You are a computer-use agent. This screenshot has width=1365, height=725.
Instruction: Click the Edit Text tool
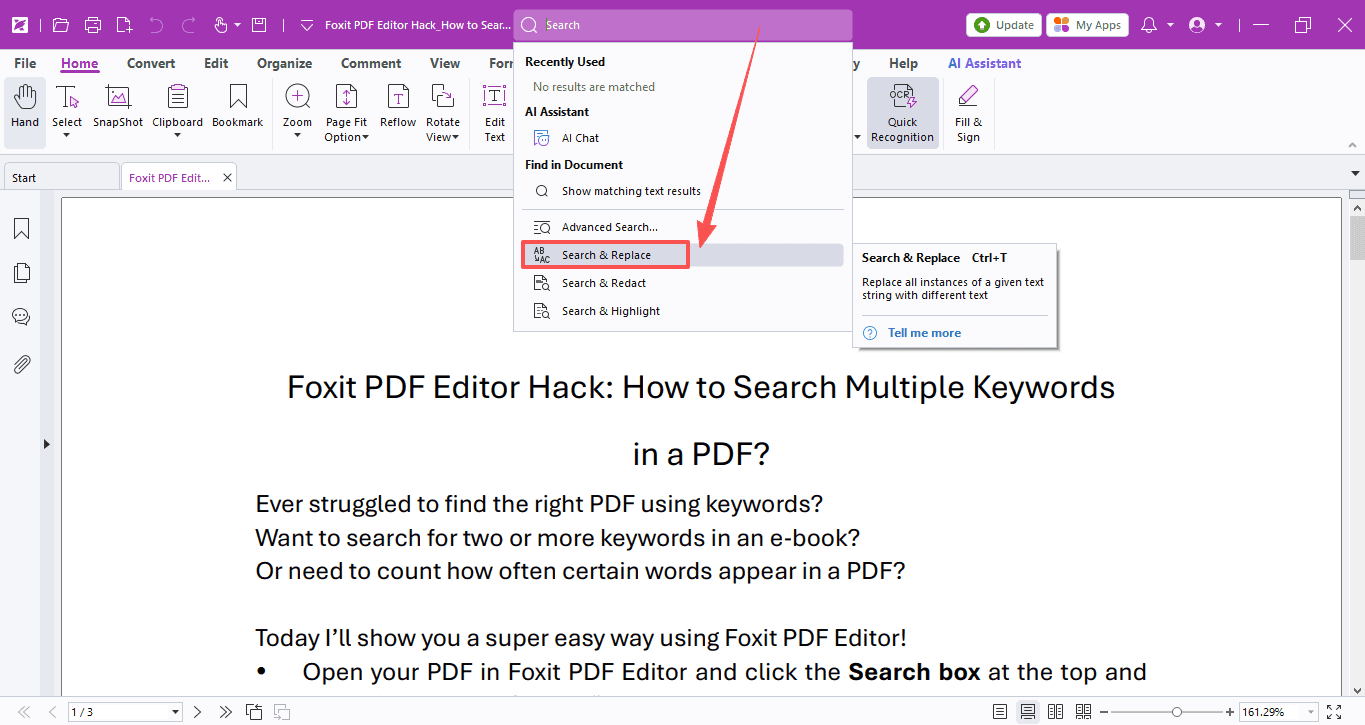(x=495, y=112)
